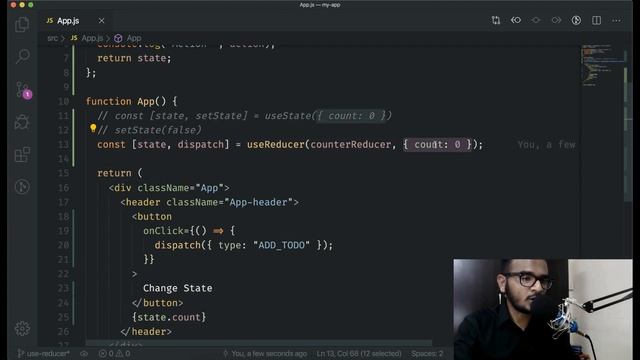Open changes with next revision icon
640x360 pixels.
pos(556,20)
